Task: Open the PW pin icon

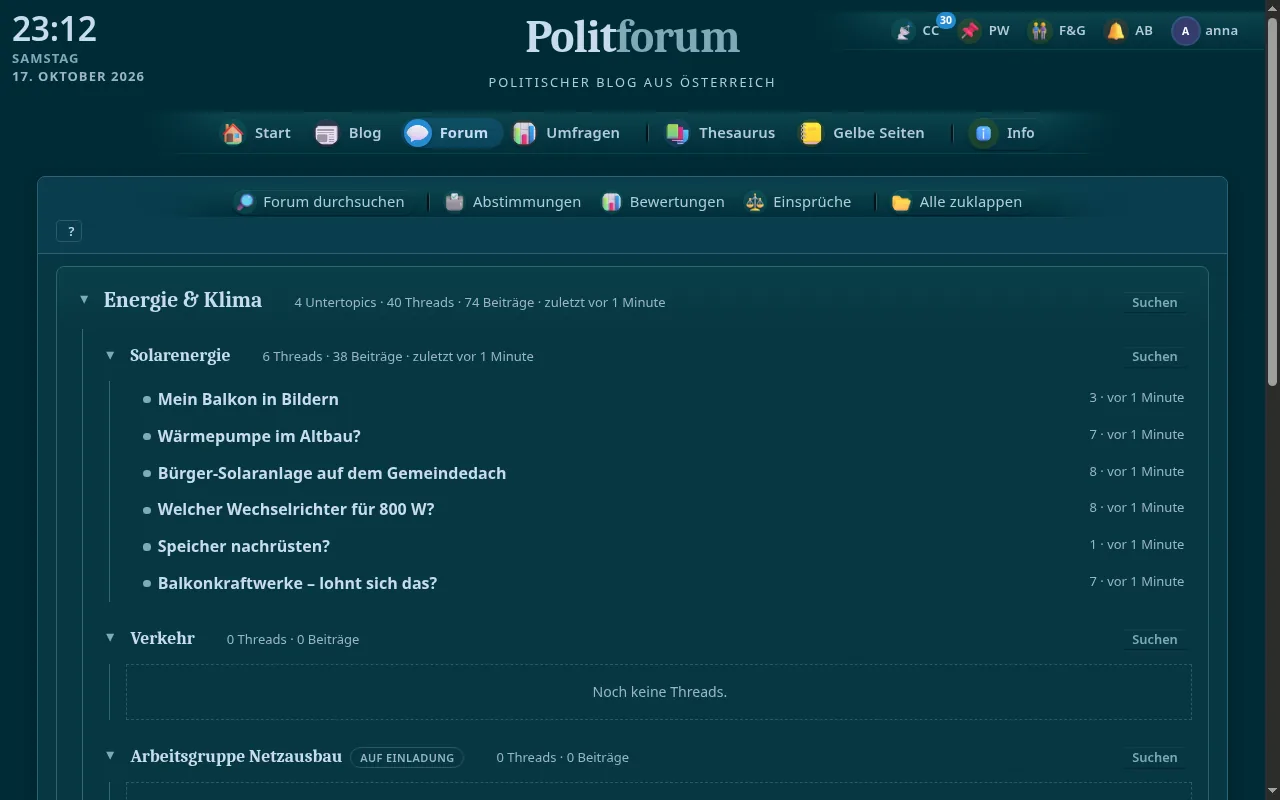Action: [x=969, y=31]
